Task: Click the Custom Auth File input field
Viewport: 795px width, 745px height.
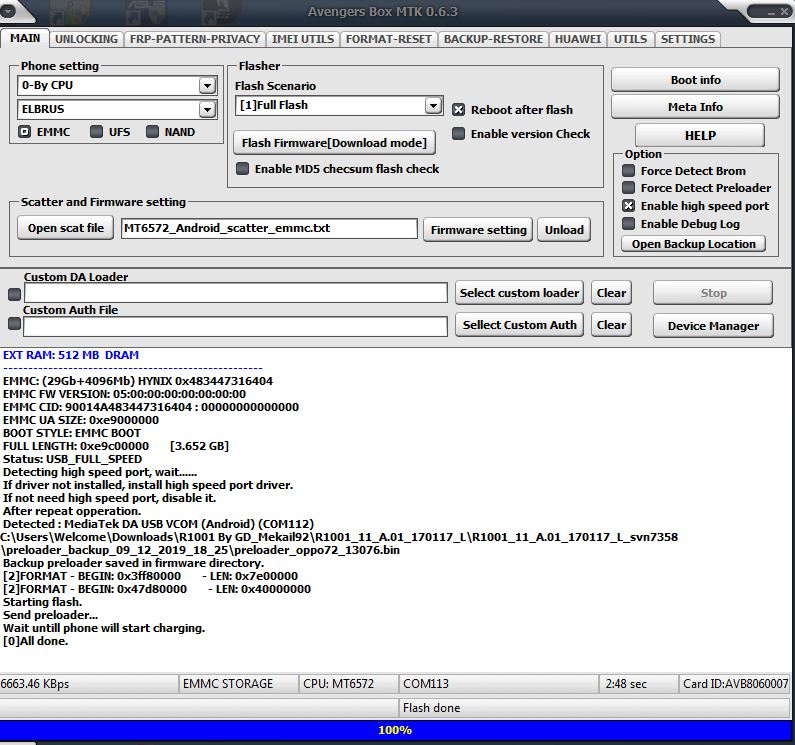Action: (x=235, y=326)
